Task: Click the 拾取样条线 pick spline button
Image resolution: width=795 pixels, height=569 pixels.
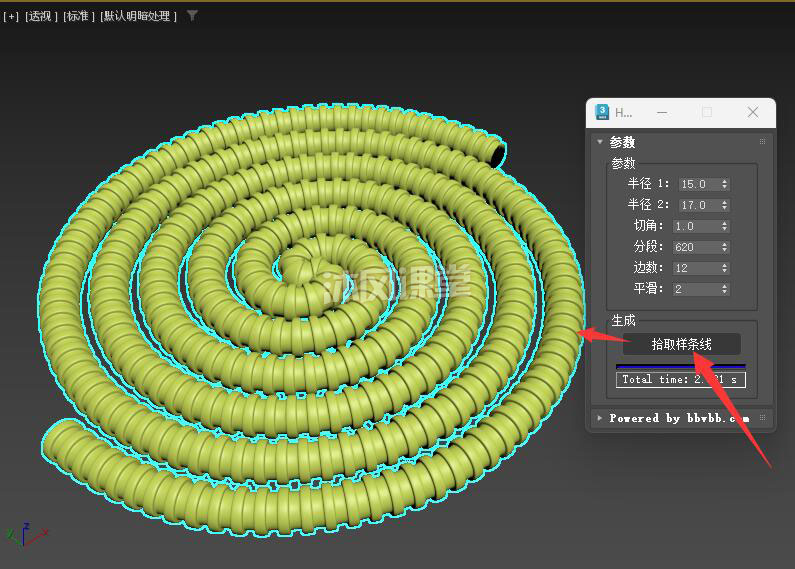Action: [681, 344]
